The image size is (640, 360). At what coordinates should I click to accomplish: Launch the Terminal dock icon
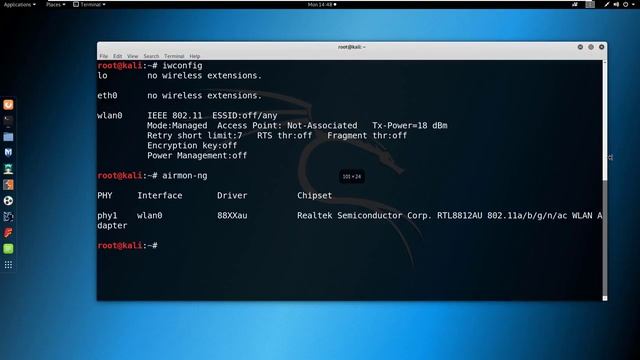tap(8, 121)
